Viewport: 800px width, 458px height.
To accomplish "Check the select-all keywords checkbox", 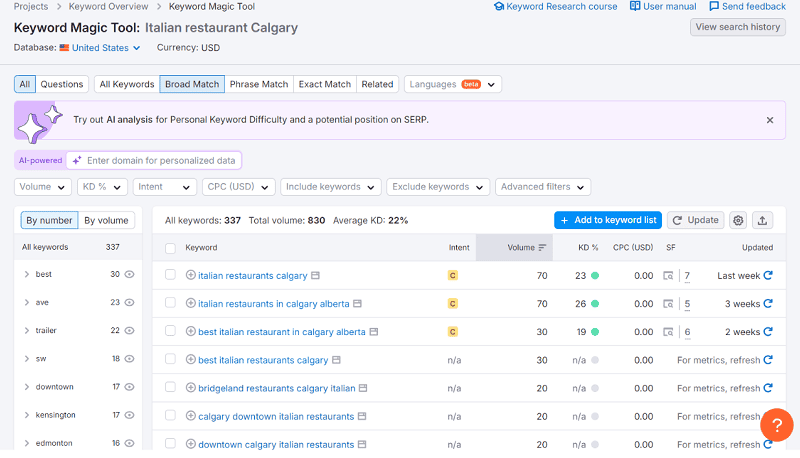I will [x=170, y=248].
